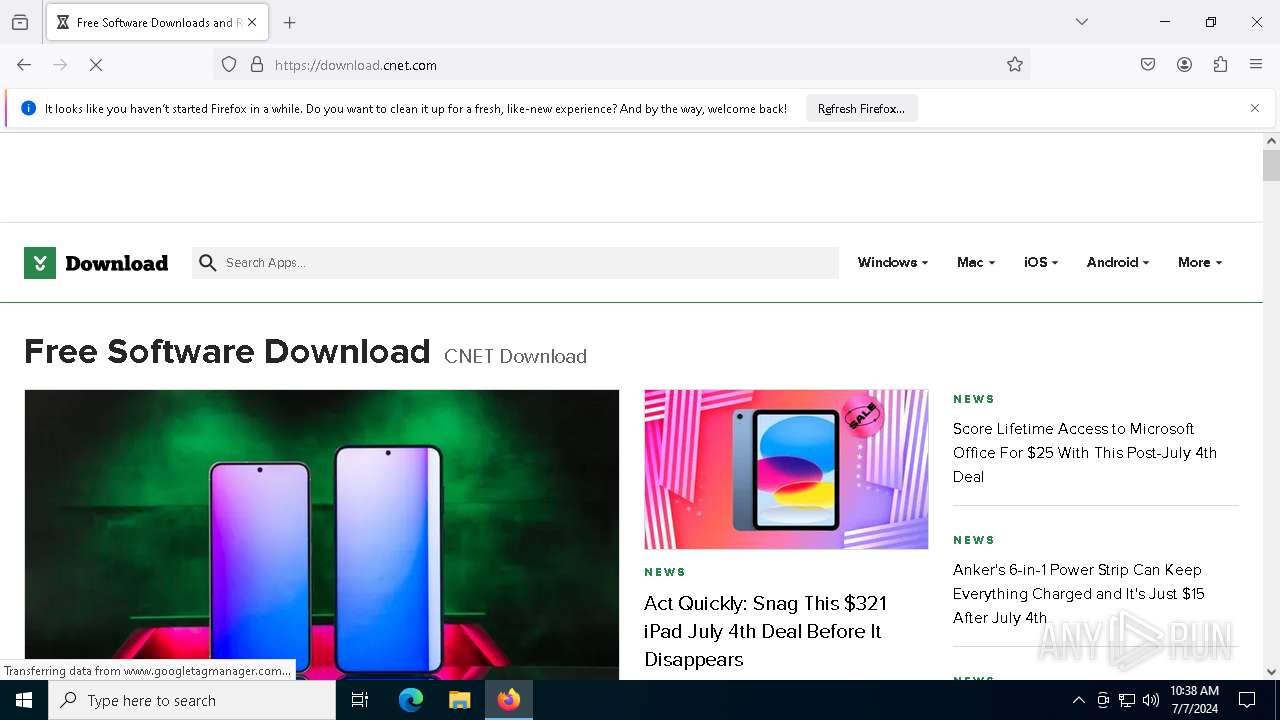Image resolution: width=1280 pixels, height=720 pixels.
Task: View site security padlock information
Action: coord(257,65)
